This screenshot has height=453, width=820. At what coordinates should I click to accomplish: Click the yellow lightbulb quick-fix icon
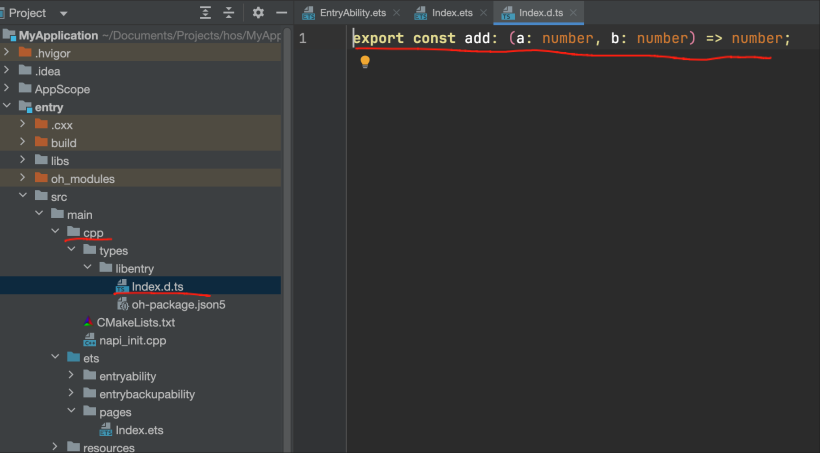click(x=365, y=62)
